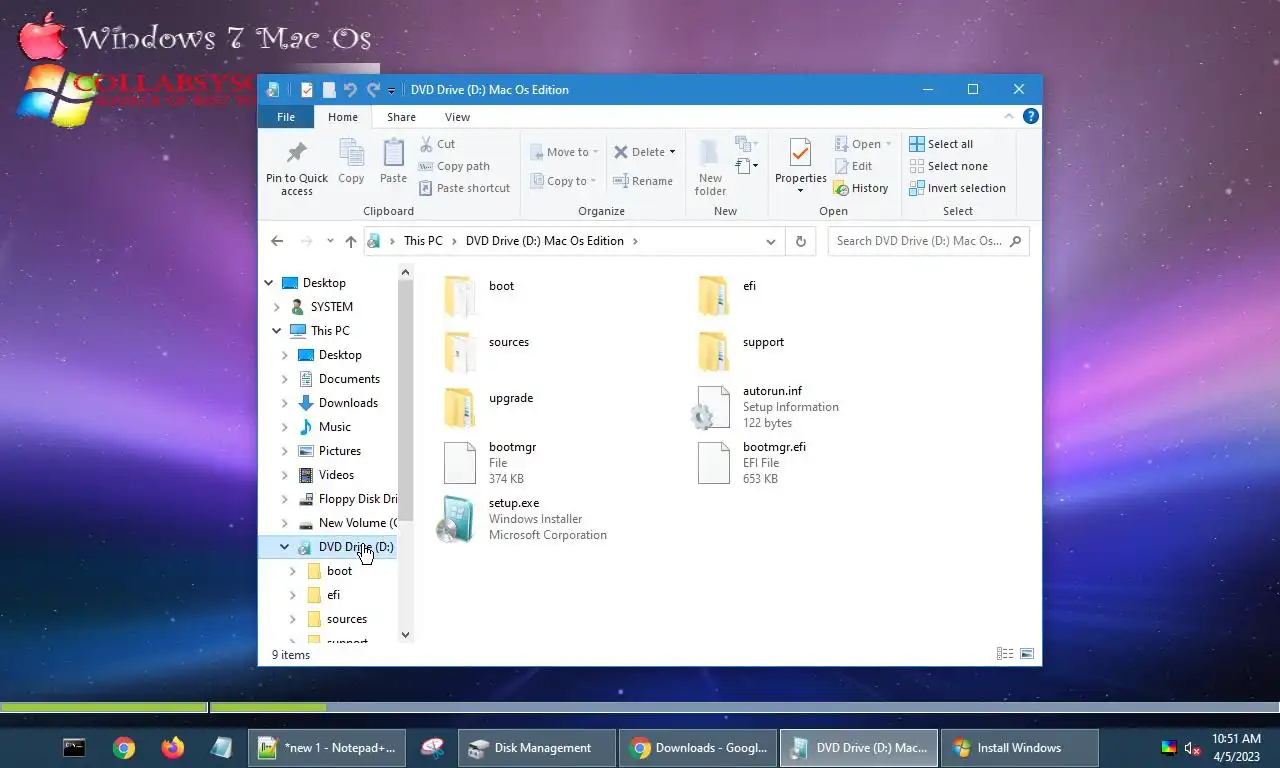Click the Copy ribbon button
1280x768 pixels.
(351, 161)
